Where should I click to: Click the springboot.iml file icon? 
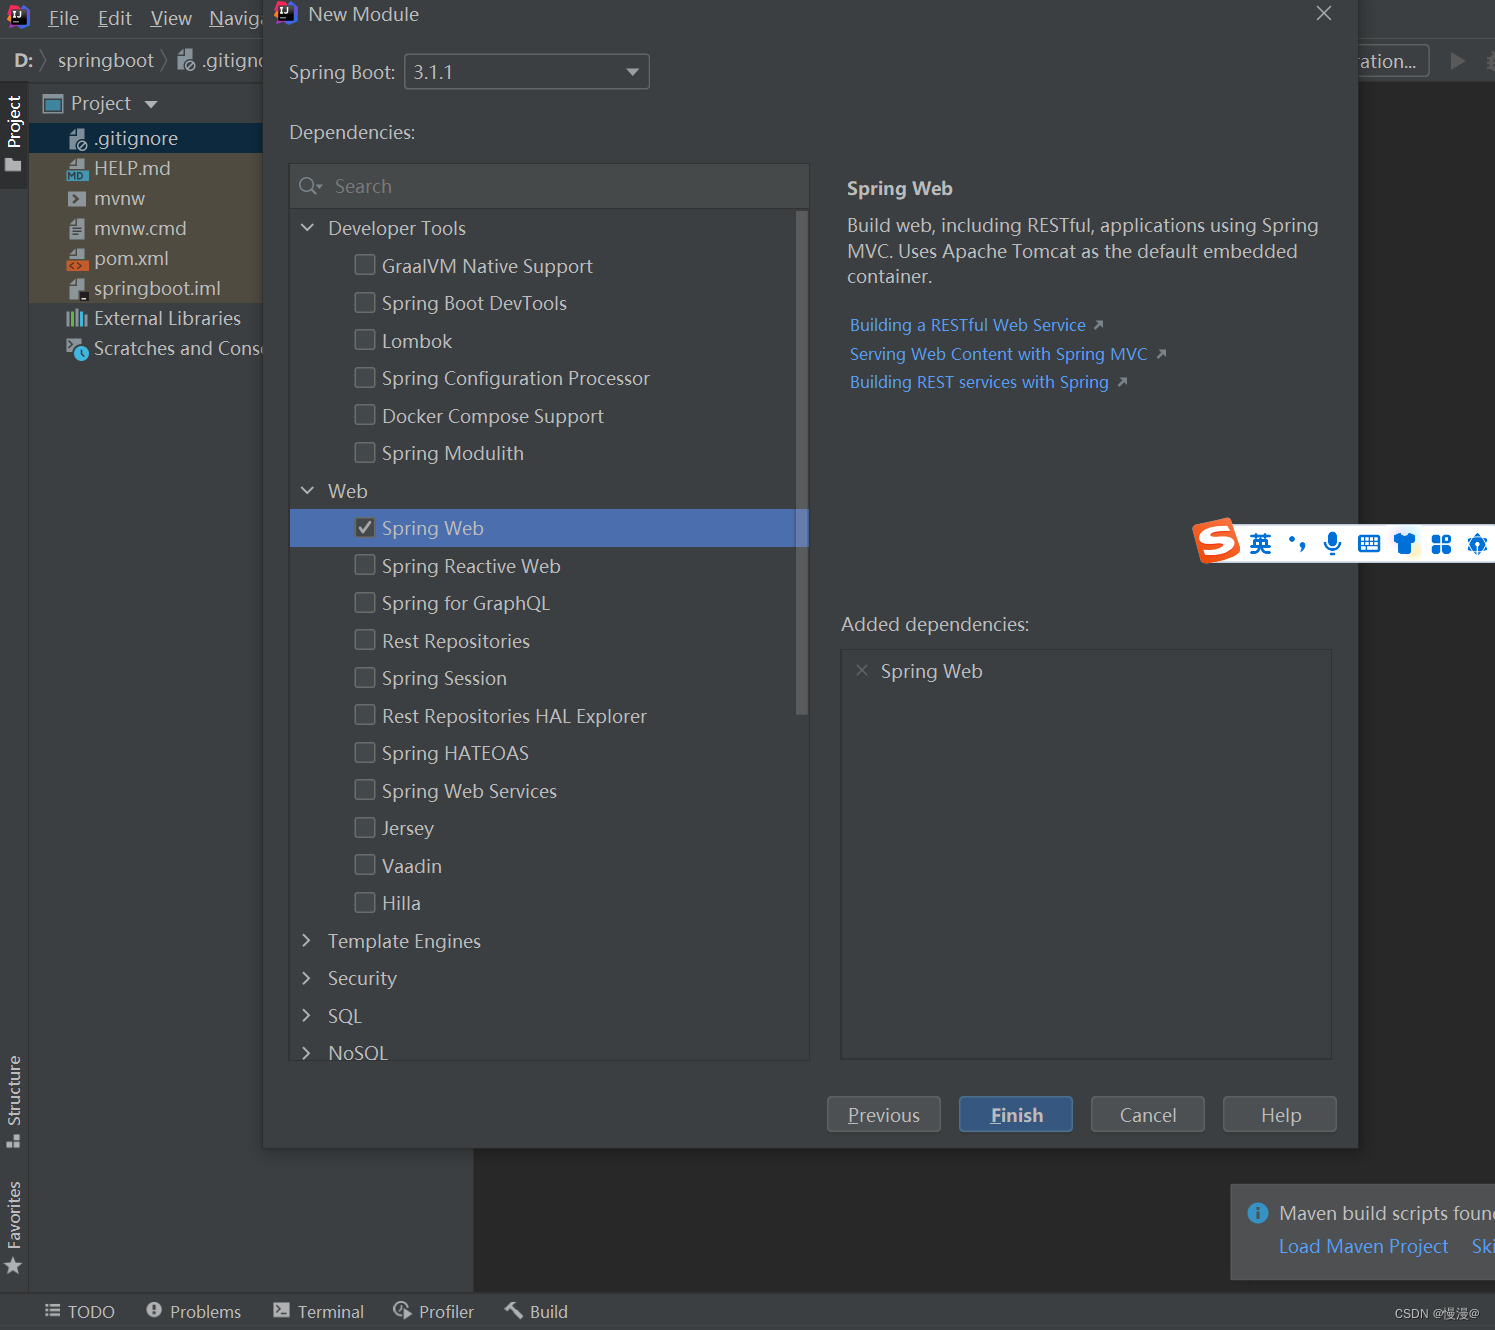click(77, 289)
